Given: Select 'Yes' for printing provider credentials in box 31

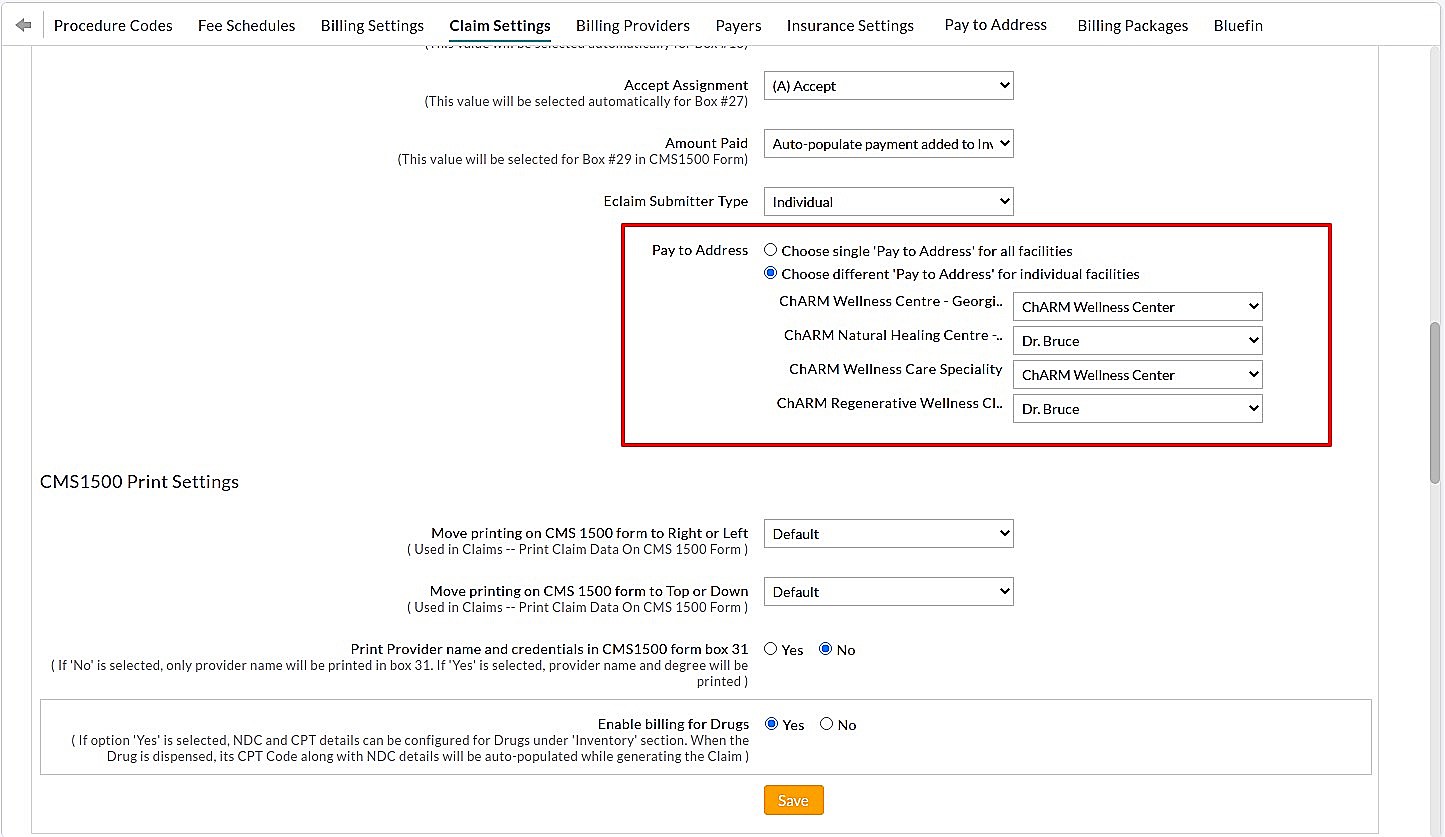Looking at the screenshot, I should [x=770, y=648].
